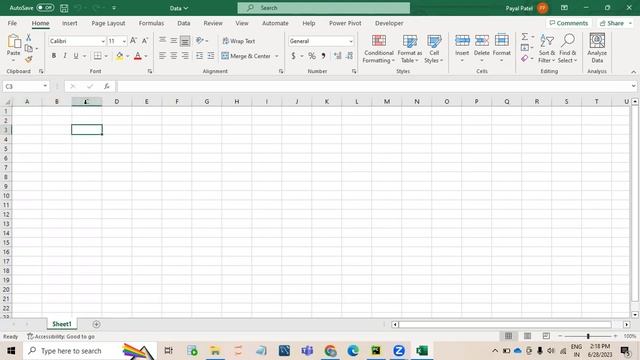Open Conditional Formatting menu
The image size is (640, 360).
pos(379,49)
